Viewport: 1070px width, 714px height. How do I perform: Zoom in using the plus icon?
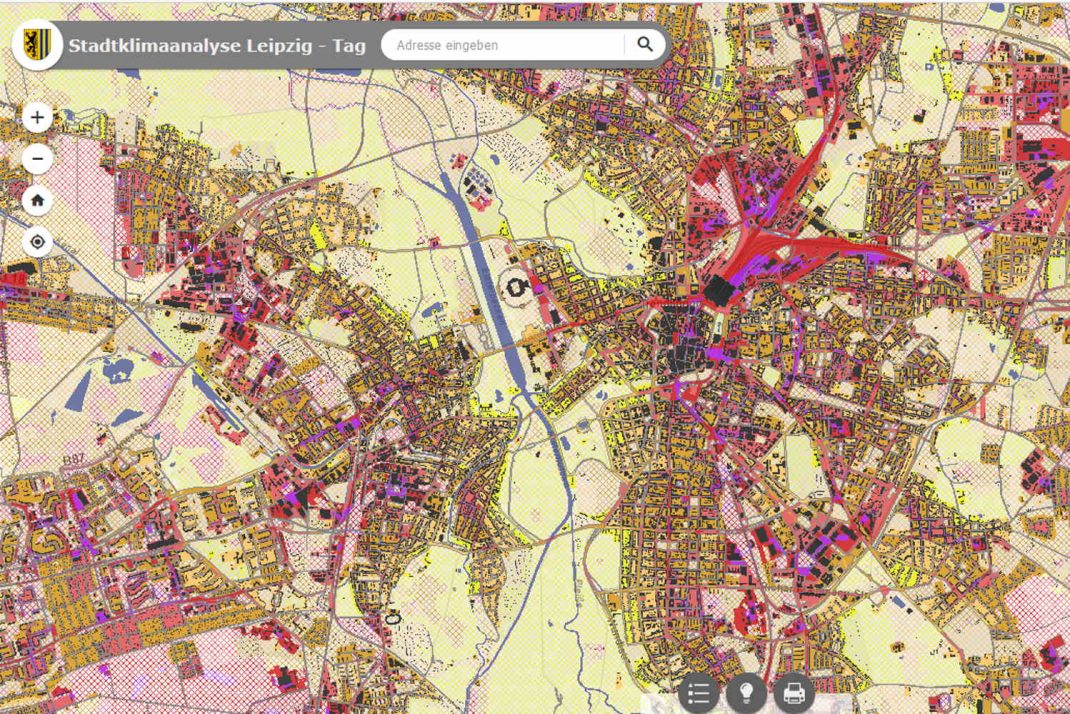[x=36, y=117]
